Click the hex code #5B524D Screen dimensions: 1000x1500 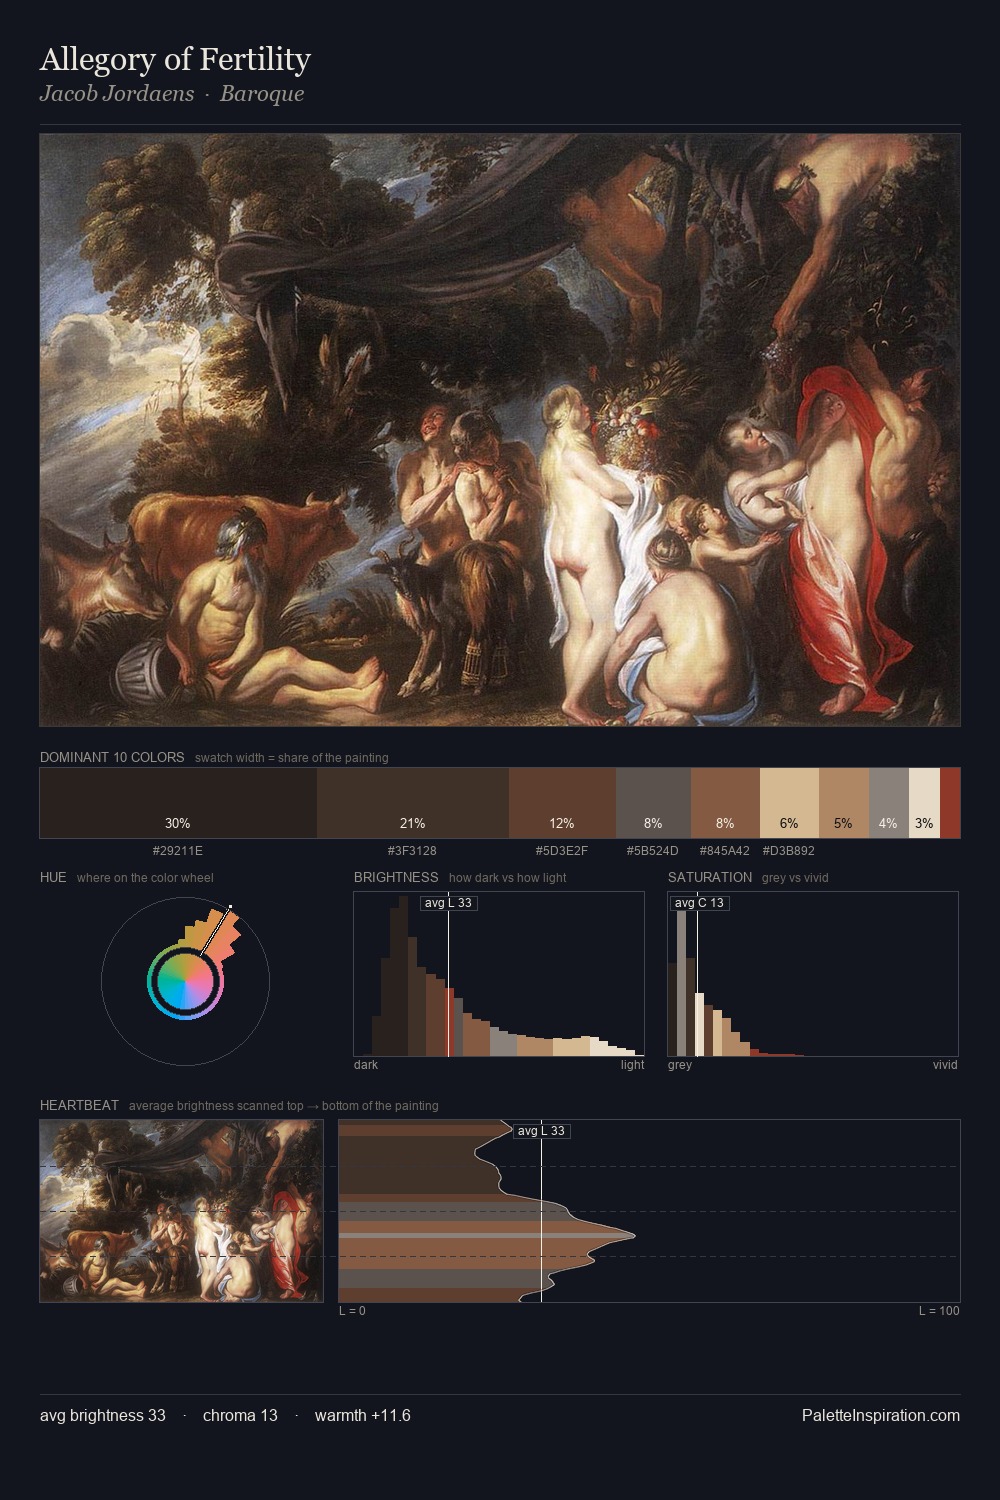653,851
